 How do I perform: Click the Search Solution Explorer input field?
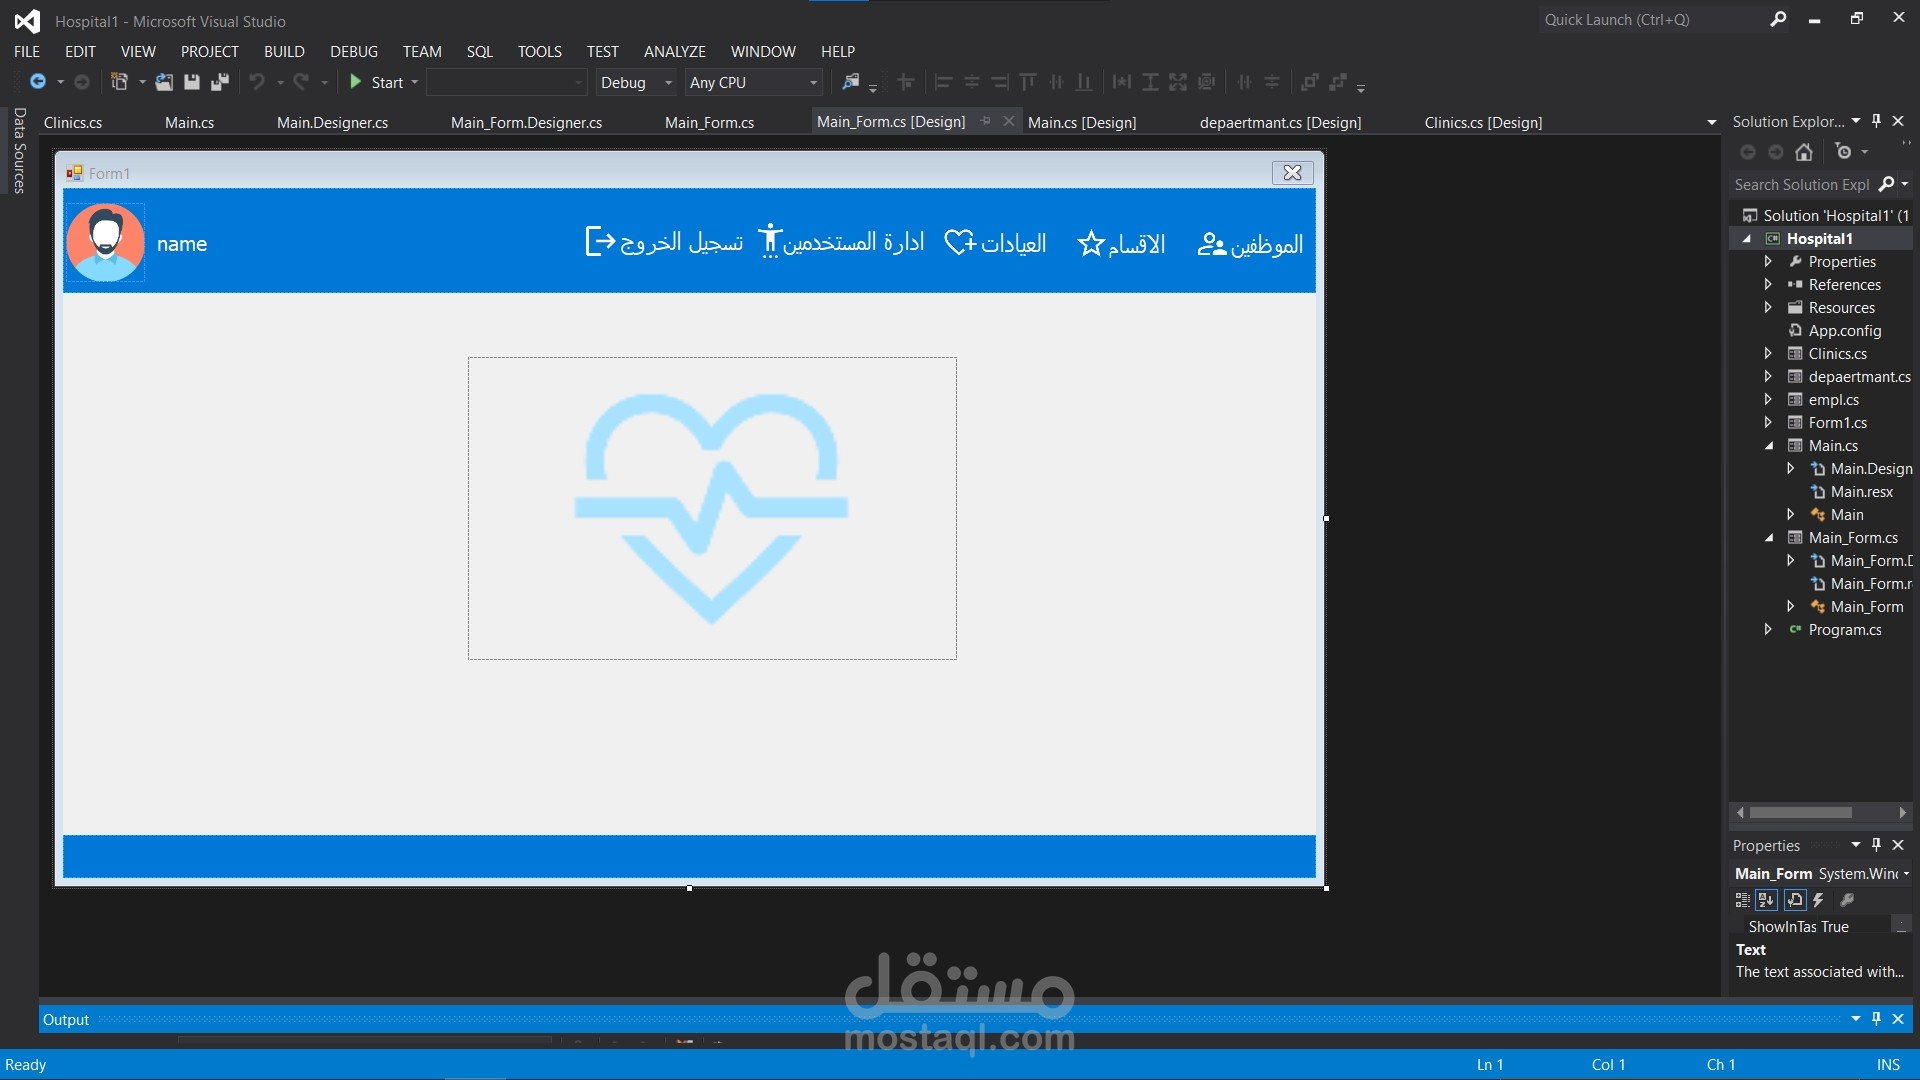(1801, 184)
